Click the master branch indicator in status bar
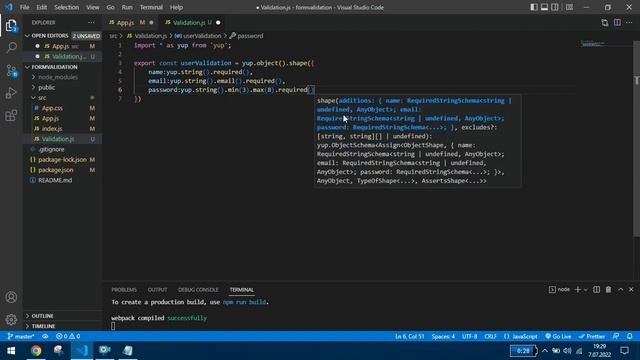The height and width of the screenshot is (360, 640). (21, 336)
